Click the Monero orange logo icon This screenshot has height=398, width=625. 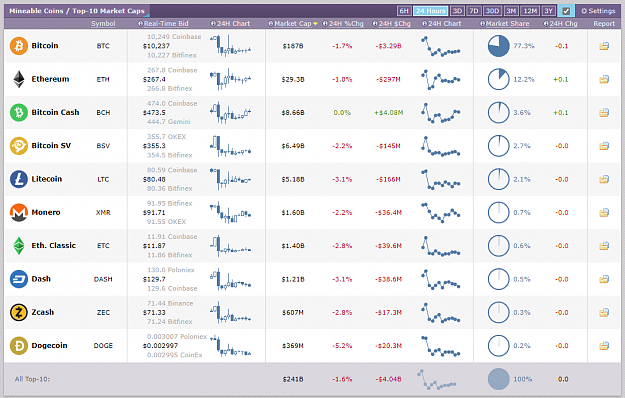coord(19,212)
